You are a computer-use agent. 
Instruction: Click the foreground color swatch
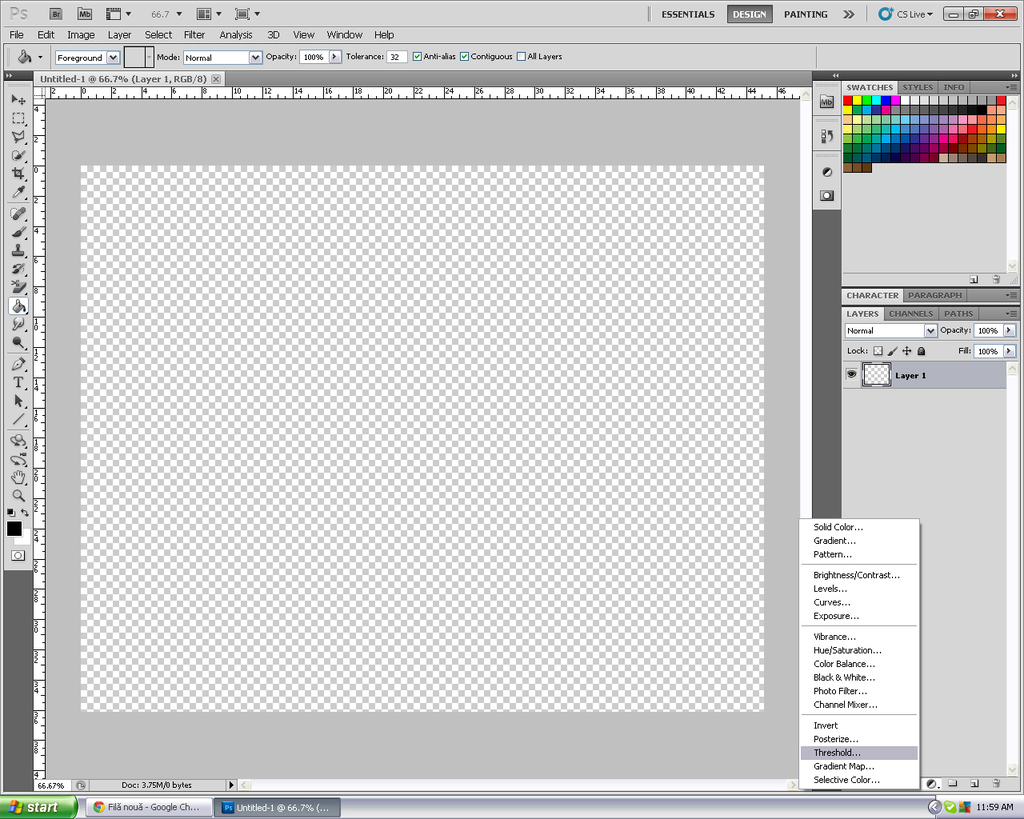(x=14, y=528)
